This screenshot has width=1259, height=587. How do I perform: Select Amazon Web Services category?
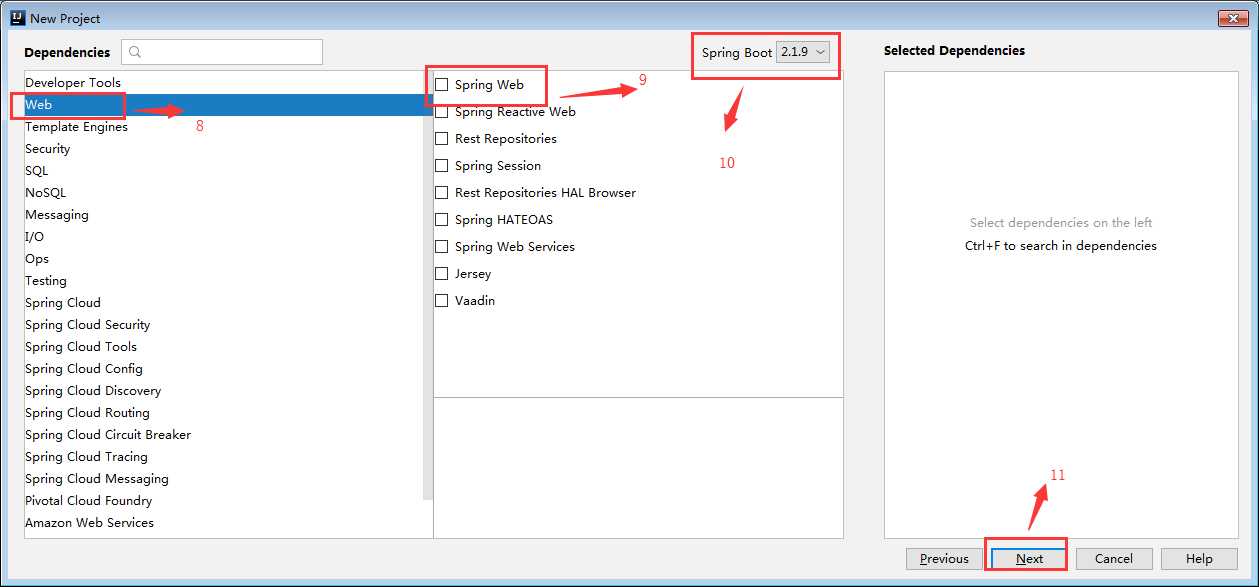coord(224,523)
